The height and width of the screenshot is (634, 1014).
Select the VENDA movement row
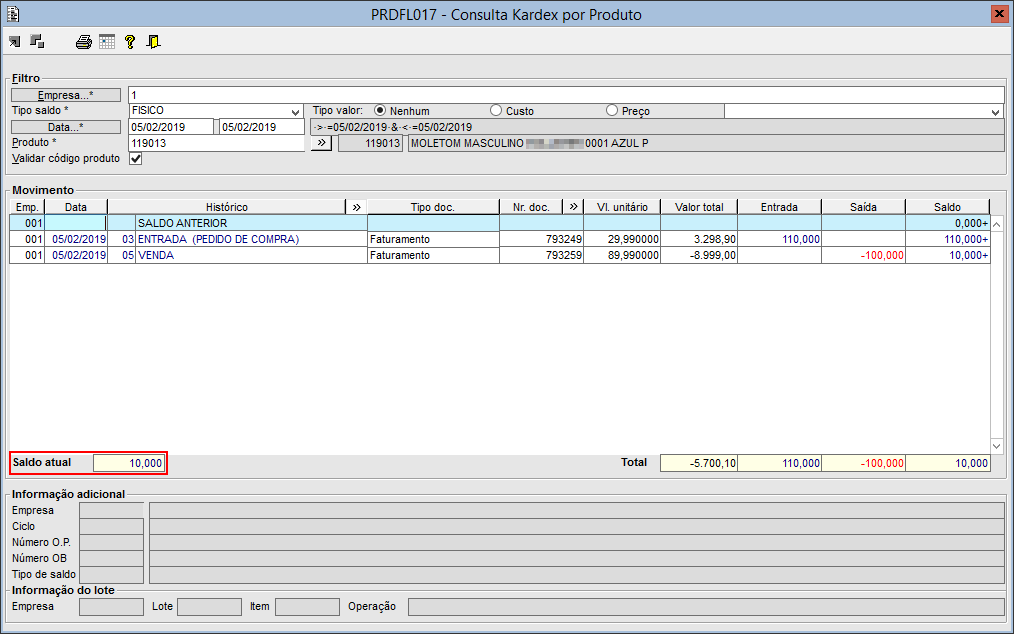[x=500, y=256]
